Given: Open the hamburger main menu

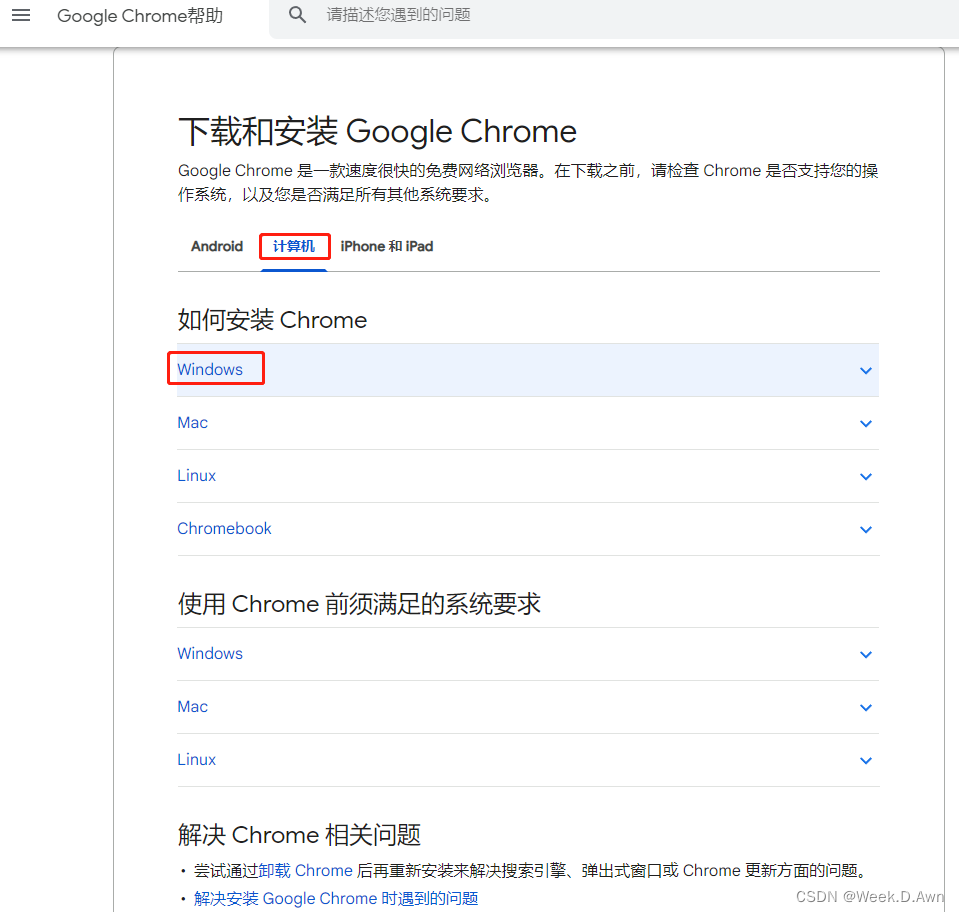Looking at the screenshot, I should coord(21,15).
